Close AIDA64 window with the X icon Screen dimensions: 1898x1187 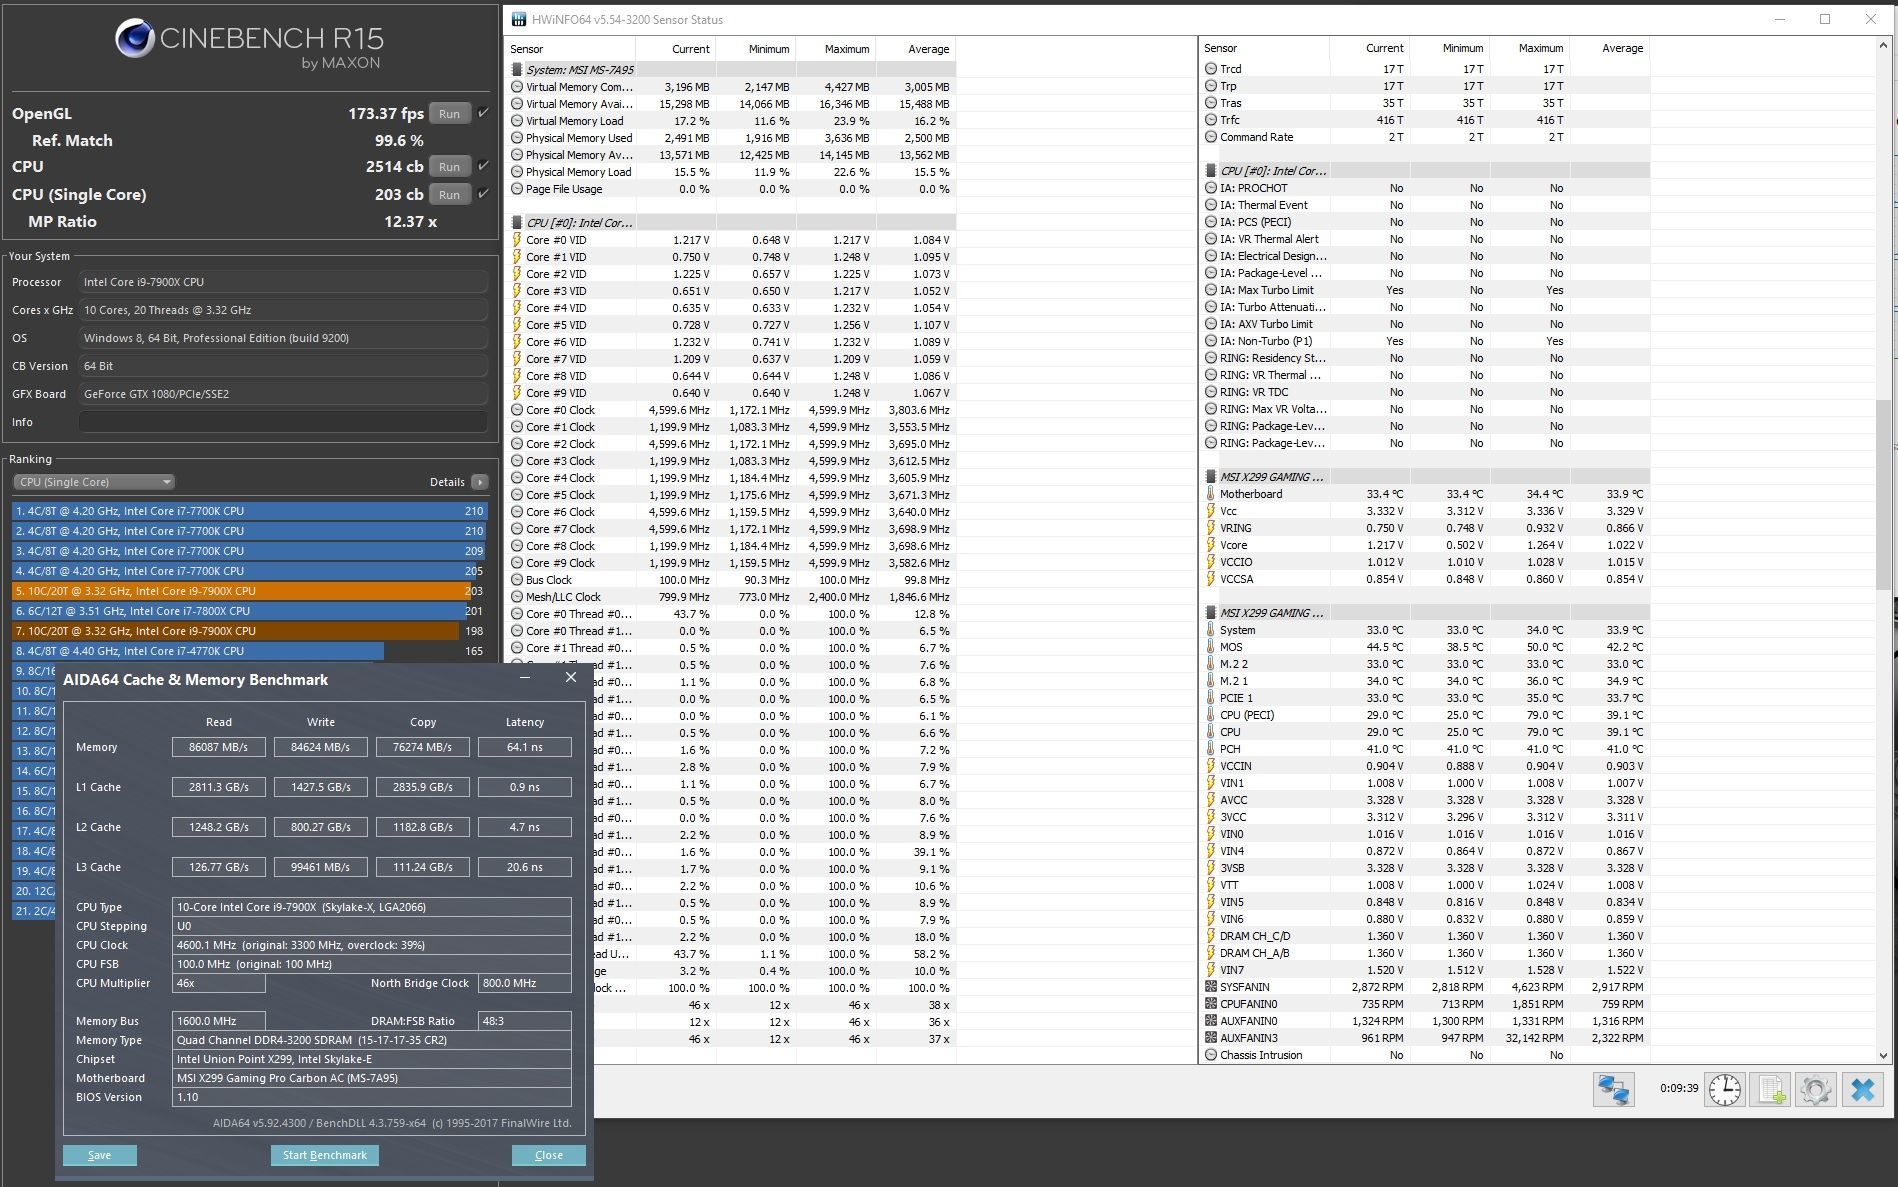[571, 678]
